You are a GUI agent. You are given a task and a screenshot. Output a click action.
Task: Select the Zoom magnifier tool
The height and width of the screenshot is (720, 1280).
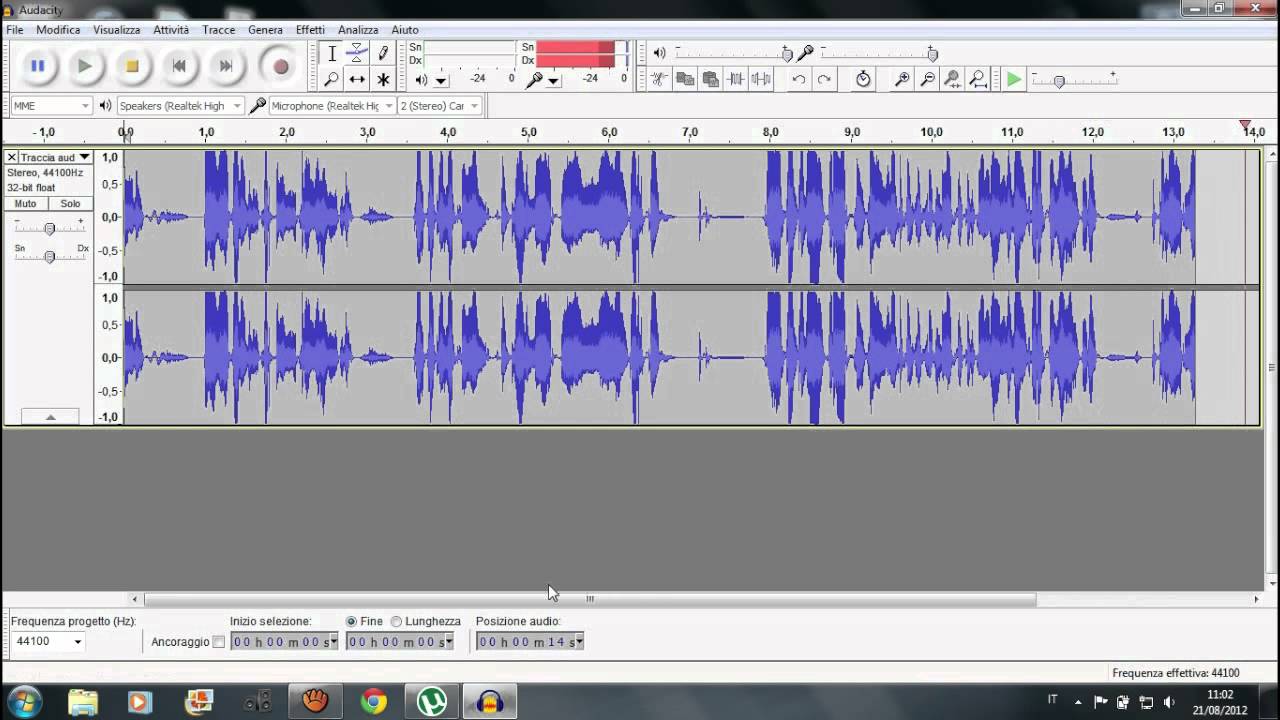click(x=332, y=79)
